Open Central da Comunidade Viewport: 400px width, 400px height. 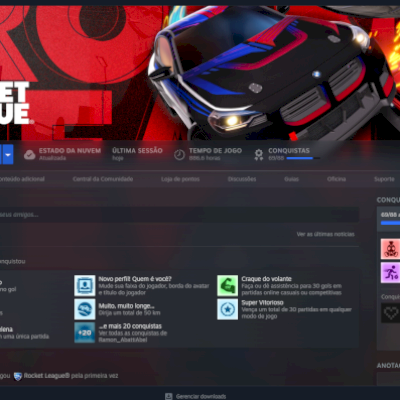point(103,179)
